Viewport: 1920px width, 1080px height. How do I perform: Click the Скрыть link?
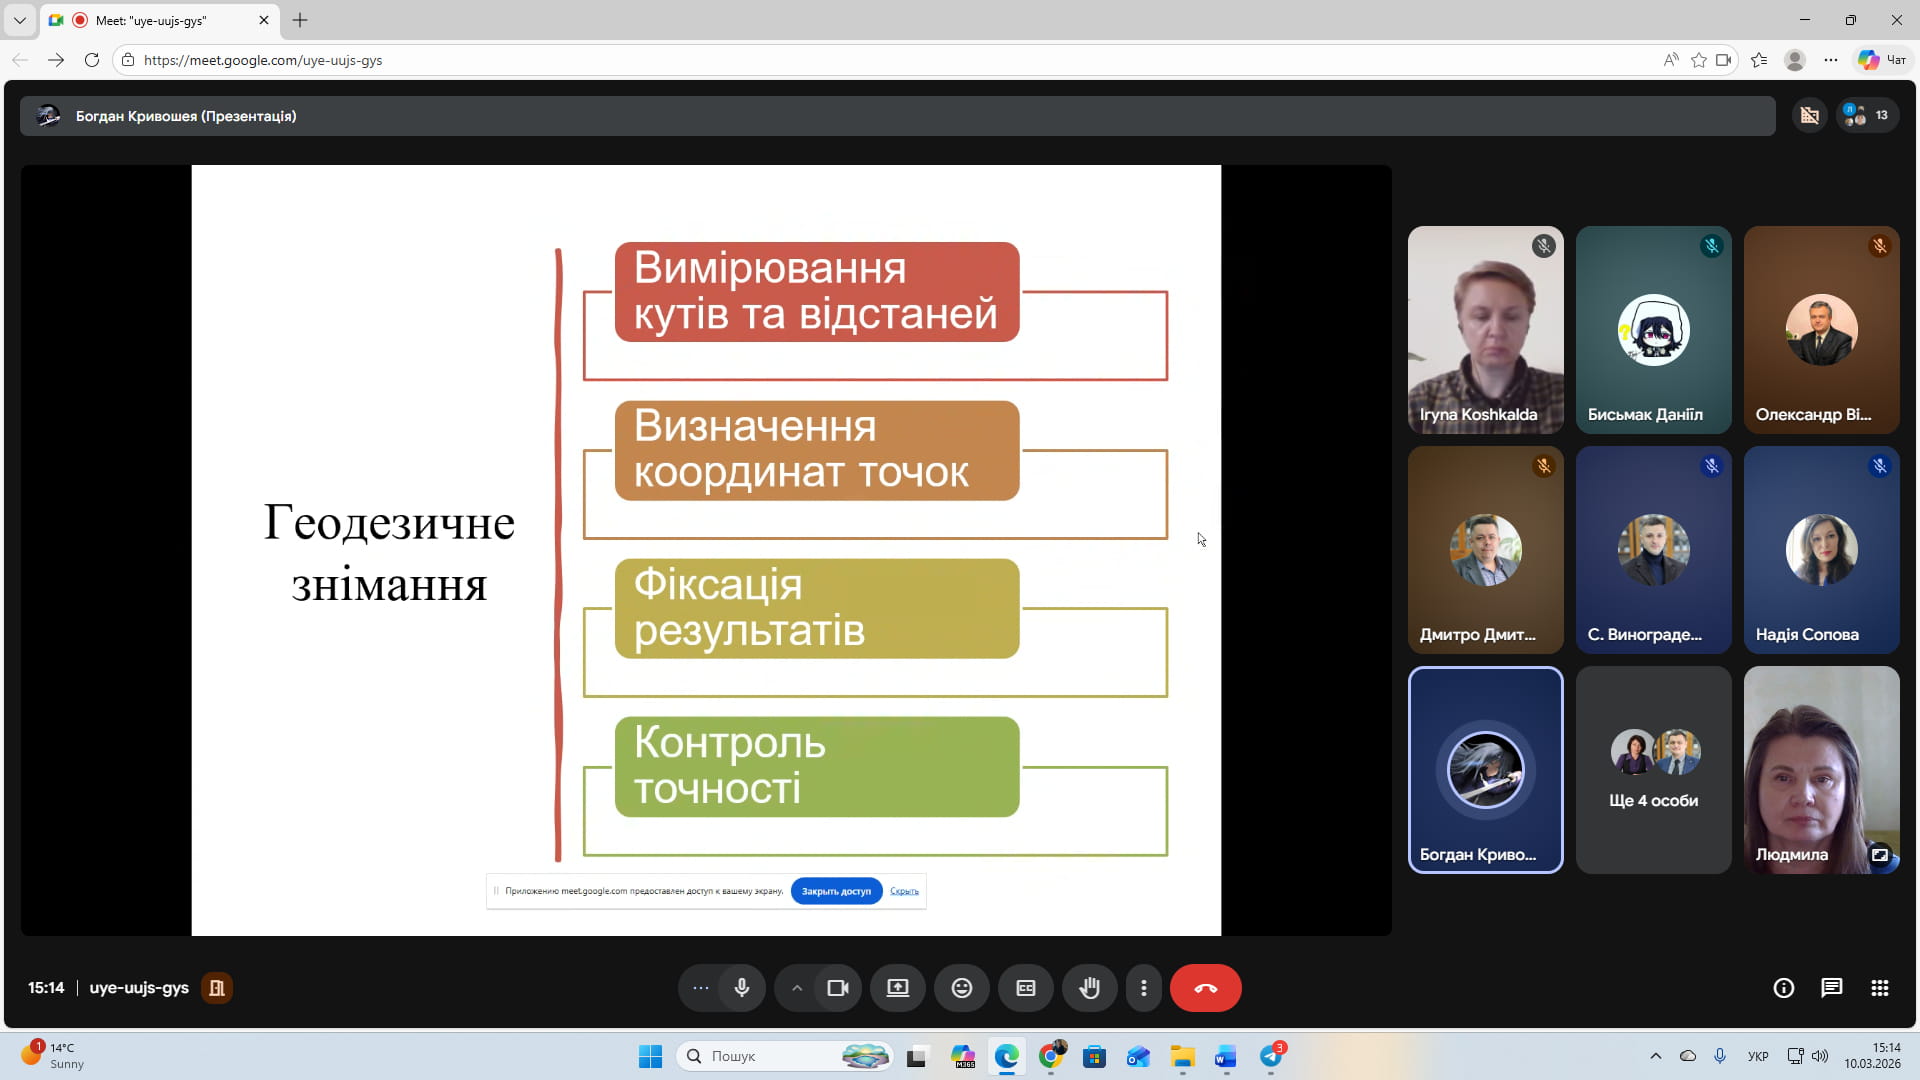(904, 891)
